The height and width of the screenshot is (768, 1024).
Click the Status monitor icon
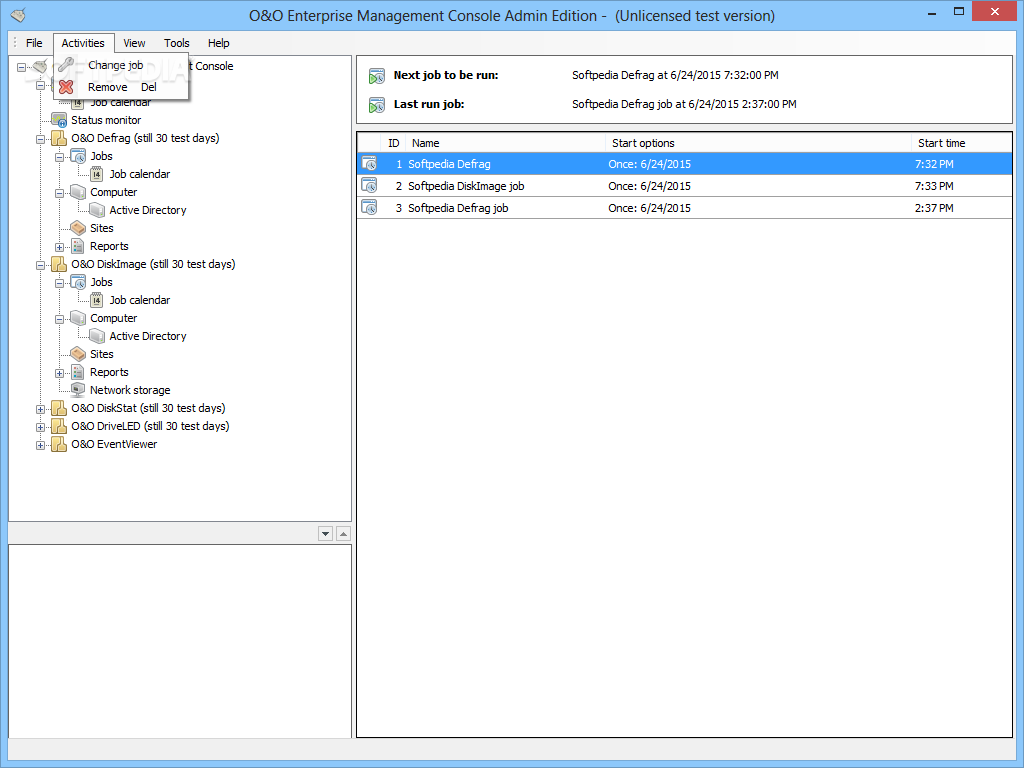tap(59, 120)
